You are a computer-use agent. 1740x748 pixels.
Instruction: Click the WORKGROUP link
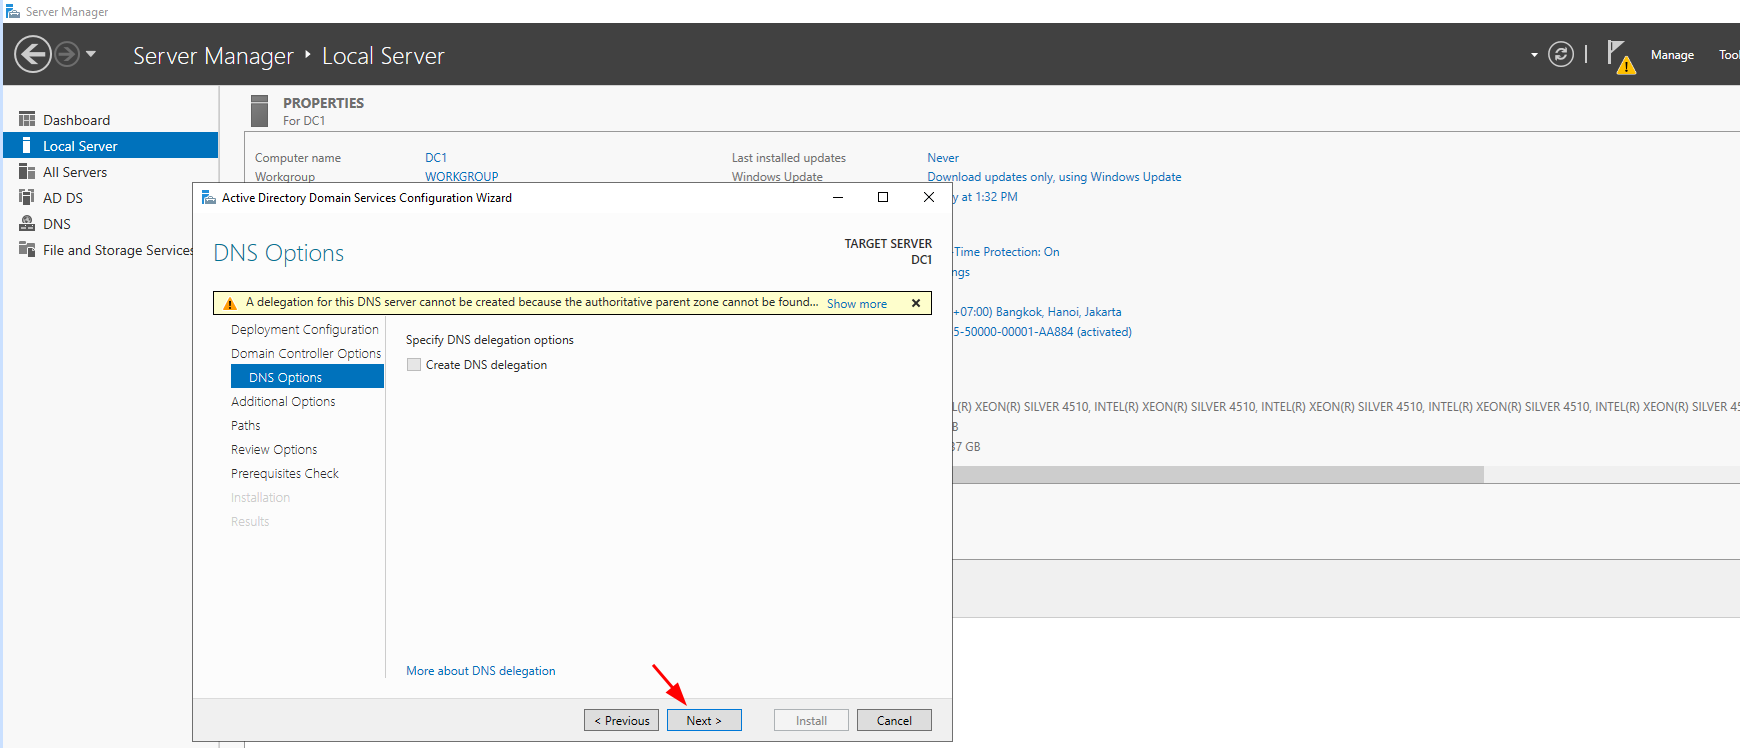pos(461,177)
